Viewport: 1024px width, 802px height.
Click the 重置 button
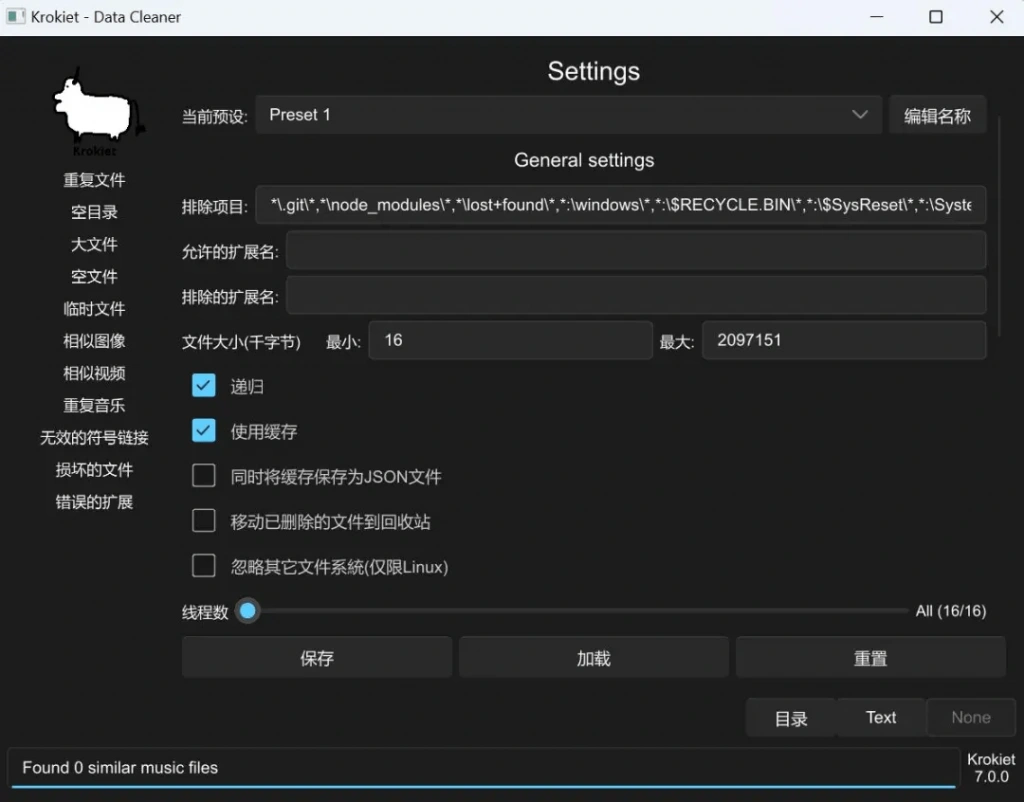pos(870,658)
